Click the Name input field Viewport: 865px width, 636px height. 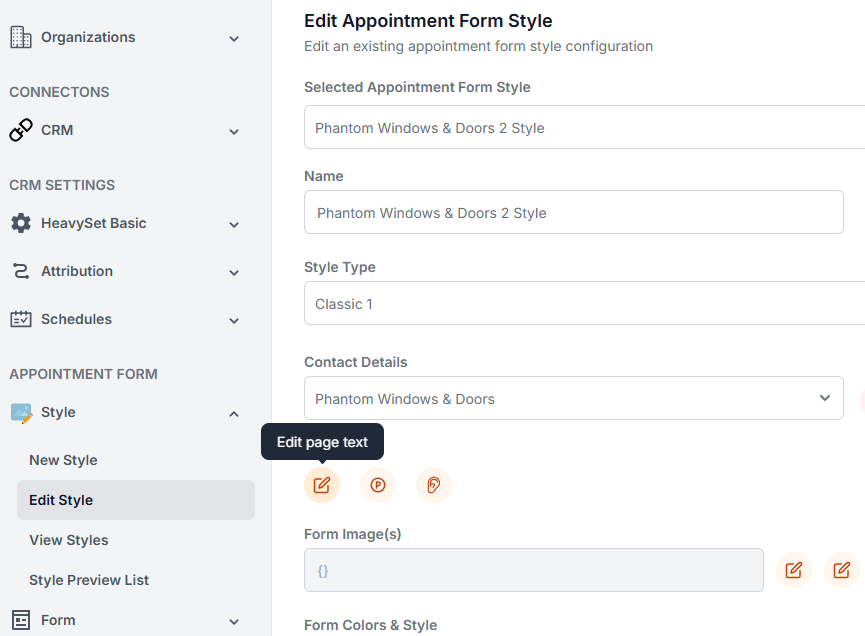pos(573,212)
